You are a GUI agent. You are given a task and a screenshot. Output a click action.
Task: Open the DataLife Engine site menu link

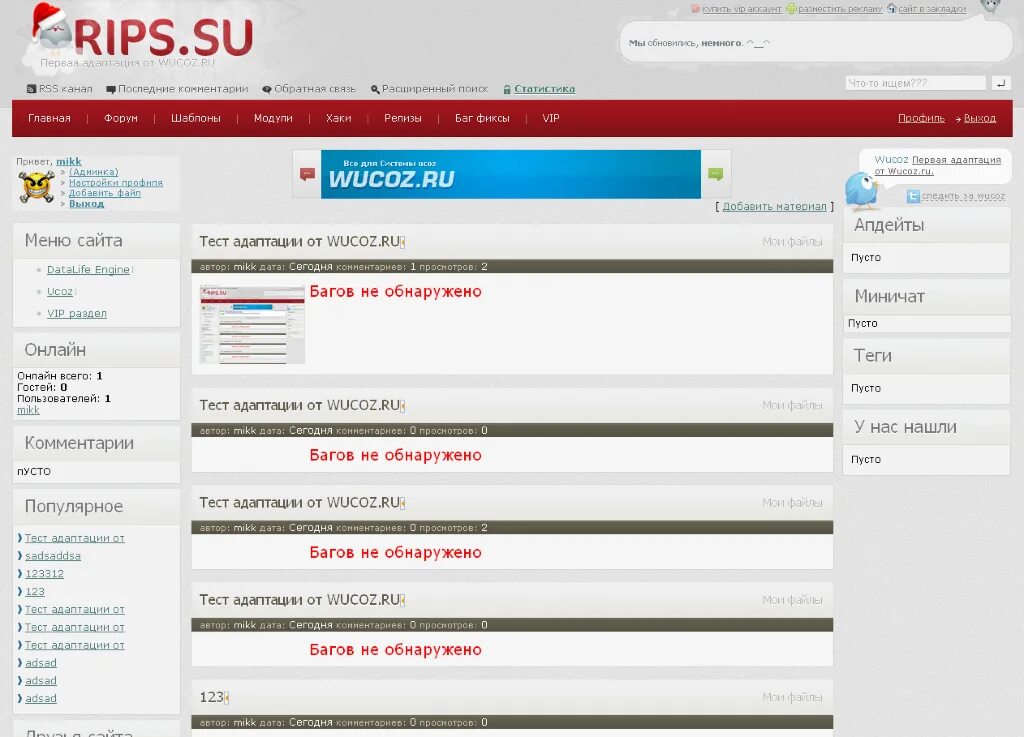click(88, 270)
